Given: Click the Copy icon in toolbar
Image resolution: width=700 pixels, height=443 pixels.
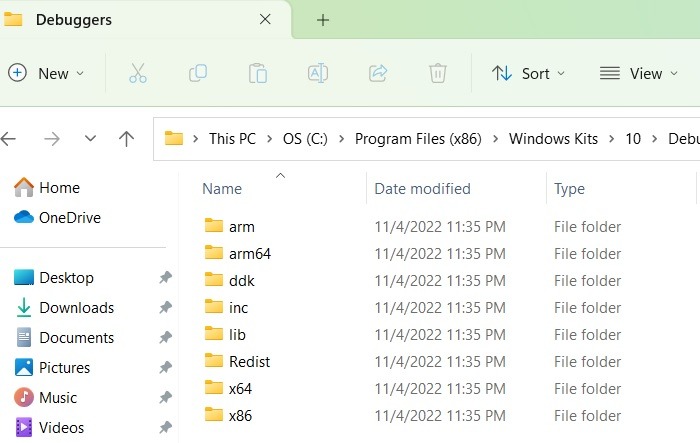Looking at the screenshot, I should click(198, 73).
